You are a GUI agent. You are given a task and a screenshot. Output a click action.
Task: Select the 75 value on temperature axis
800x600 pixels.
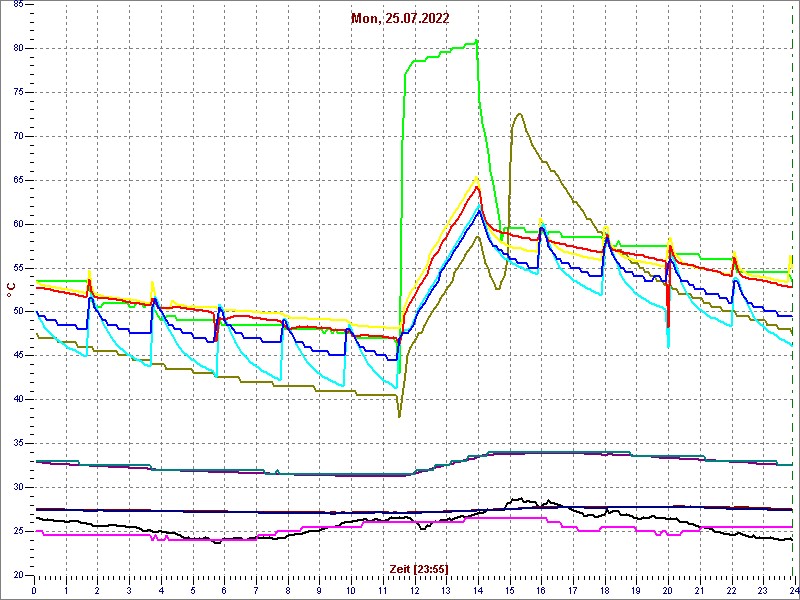[16, 92]
